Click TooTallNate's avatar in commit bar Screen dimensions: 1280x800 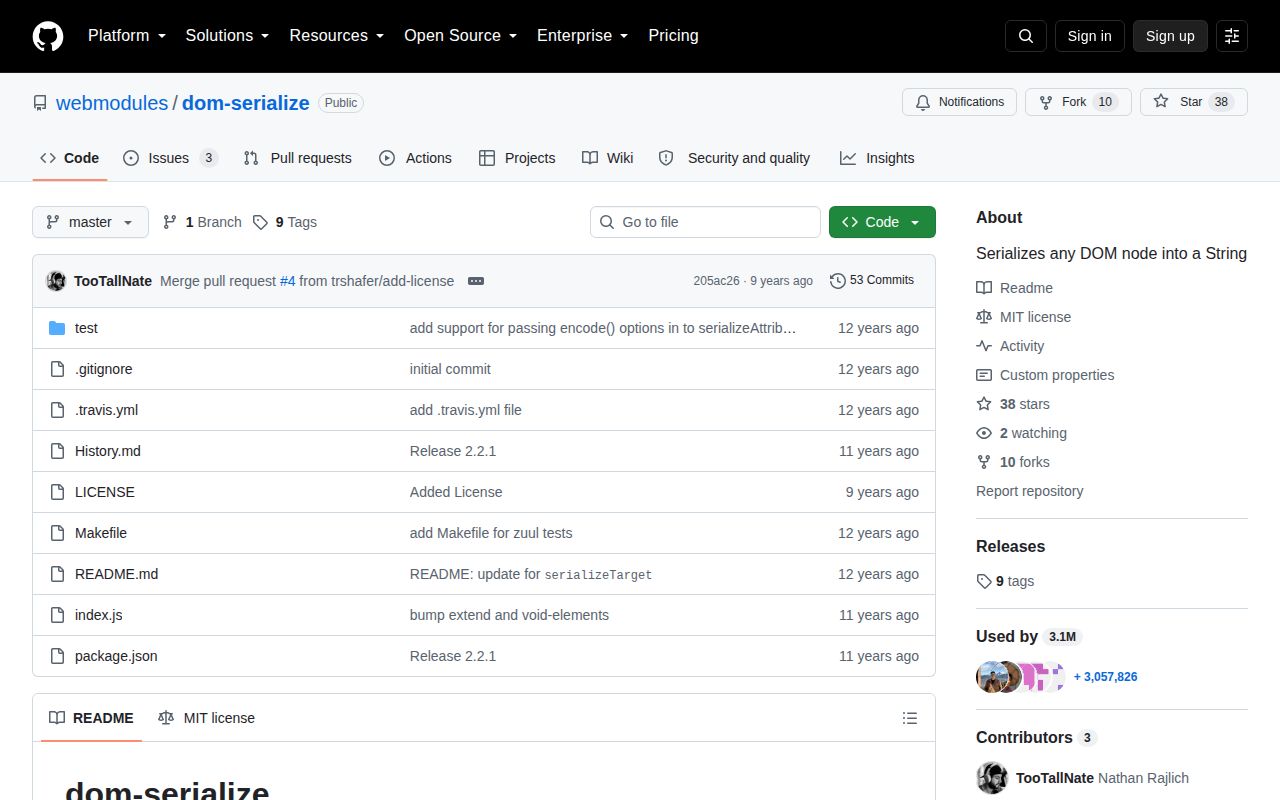click(x=56, y=281)
